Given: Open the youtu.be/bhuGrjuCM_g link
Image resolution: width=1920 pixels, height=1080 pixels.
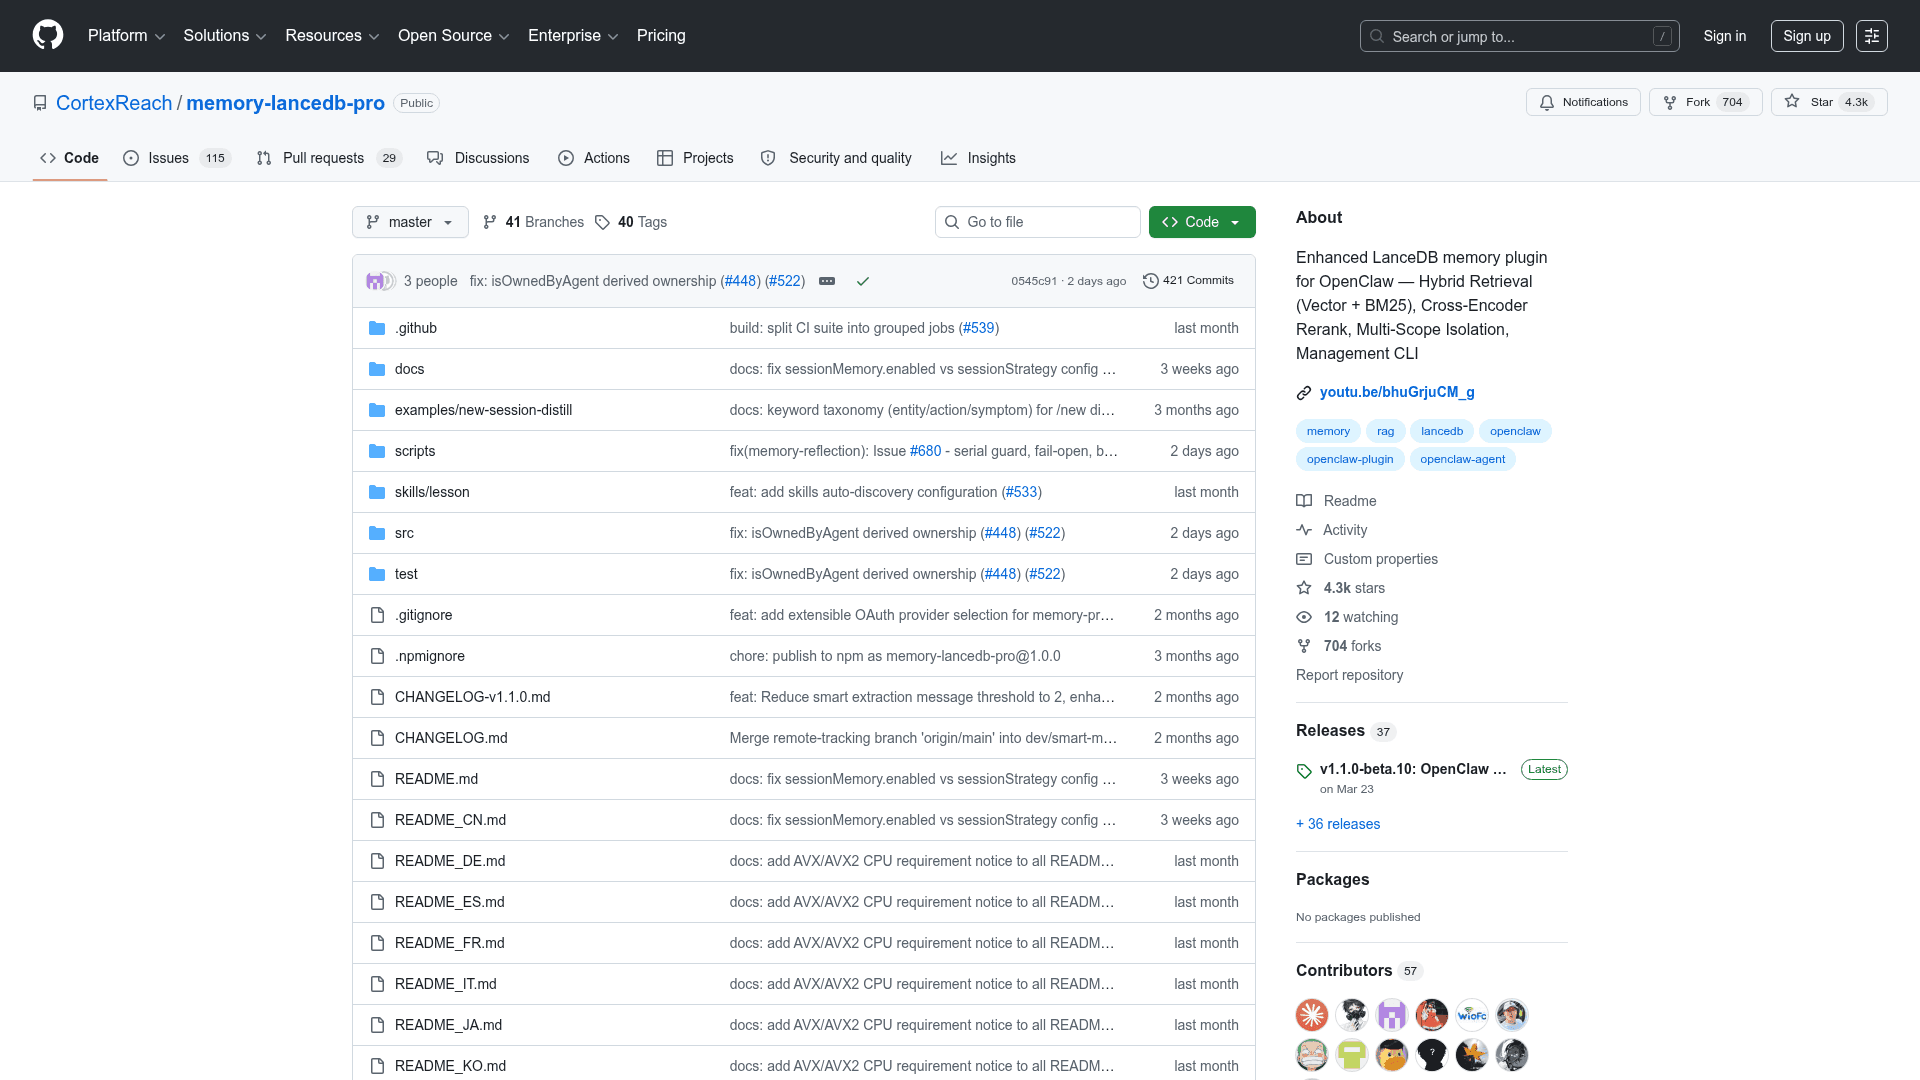Looking at the screenshot, I should 1397,392.
